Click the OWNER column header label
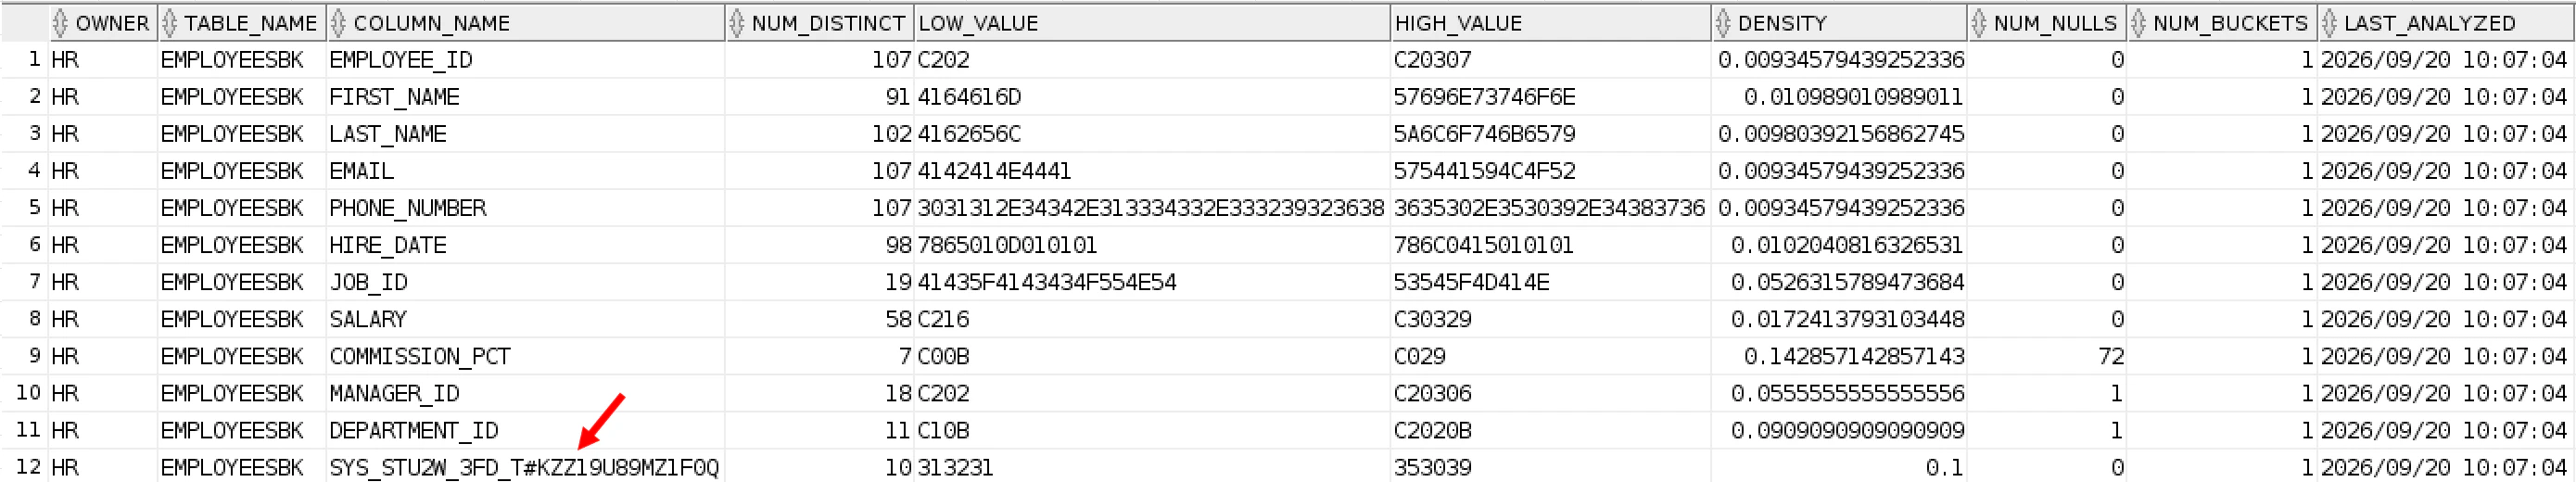 pyautogui.click(x=112, y=23)
